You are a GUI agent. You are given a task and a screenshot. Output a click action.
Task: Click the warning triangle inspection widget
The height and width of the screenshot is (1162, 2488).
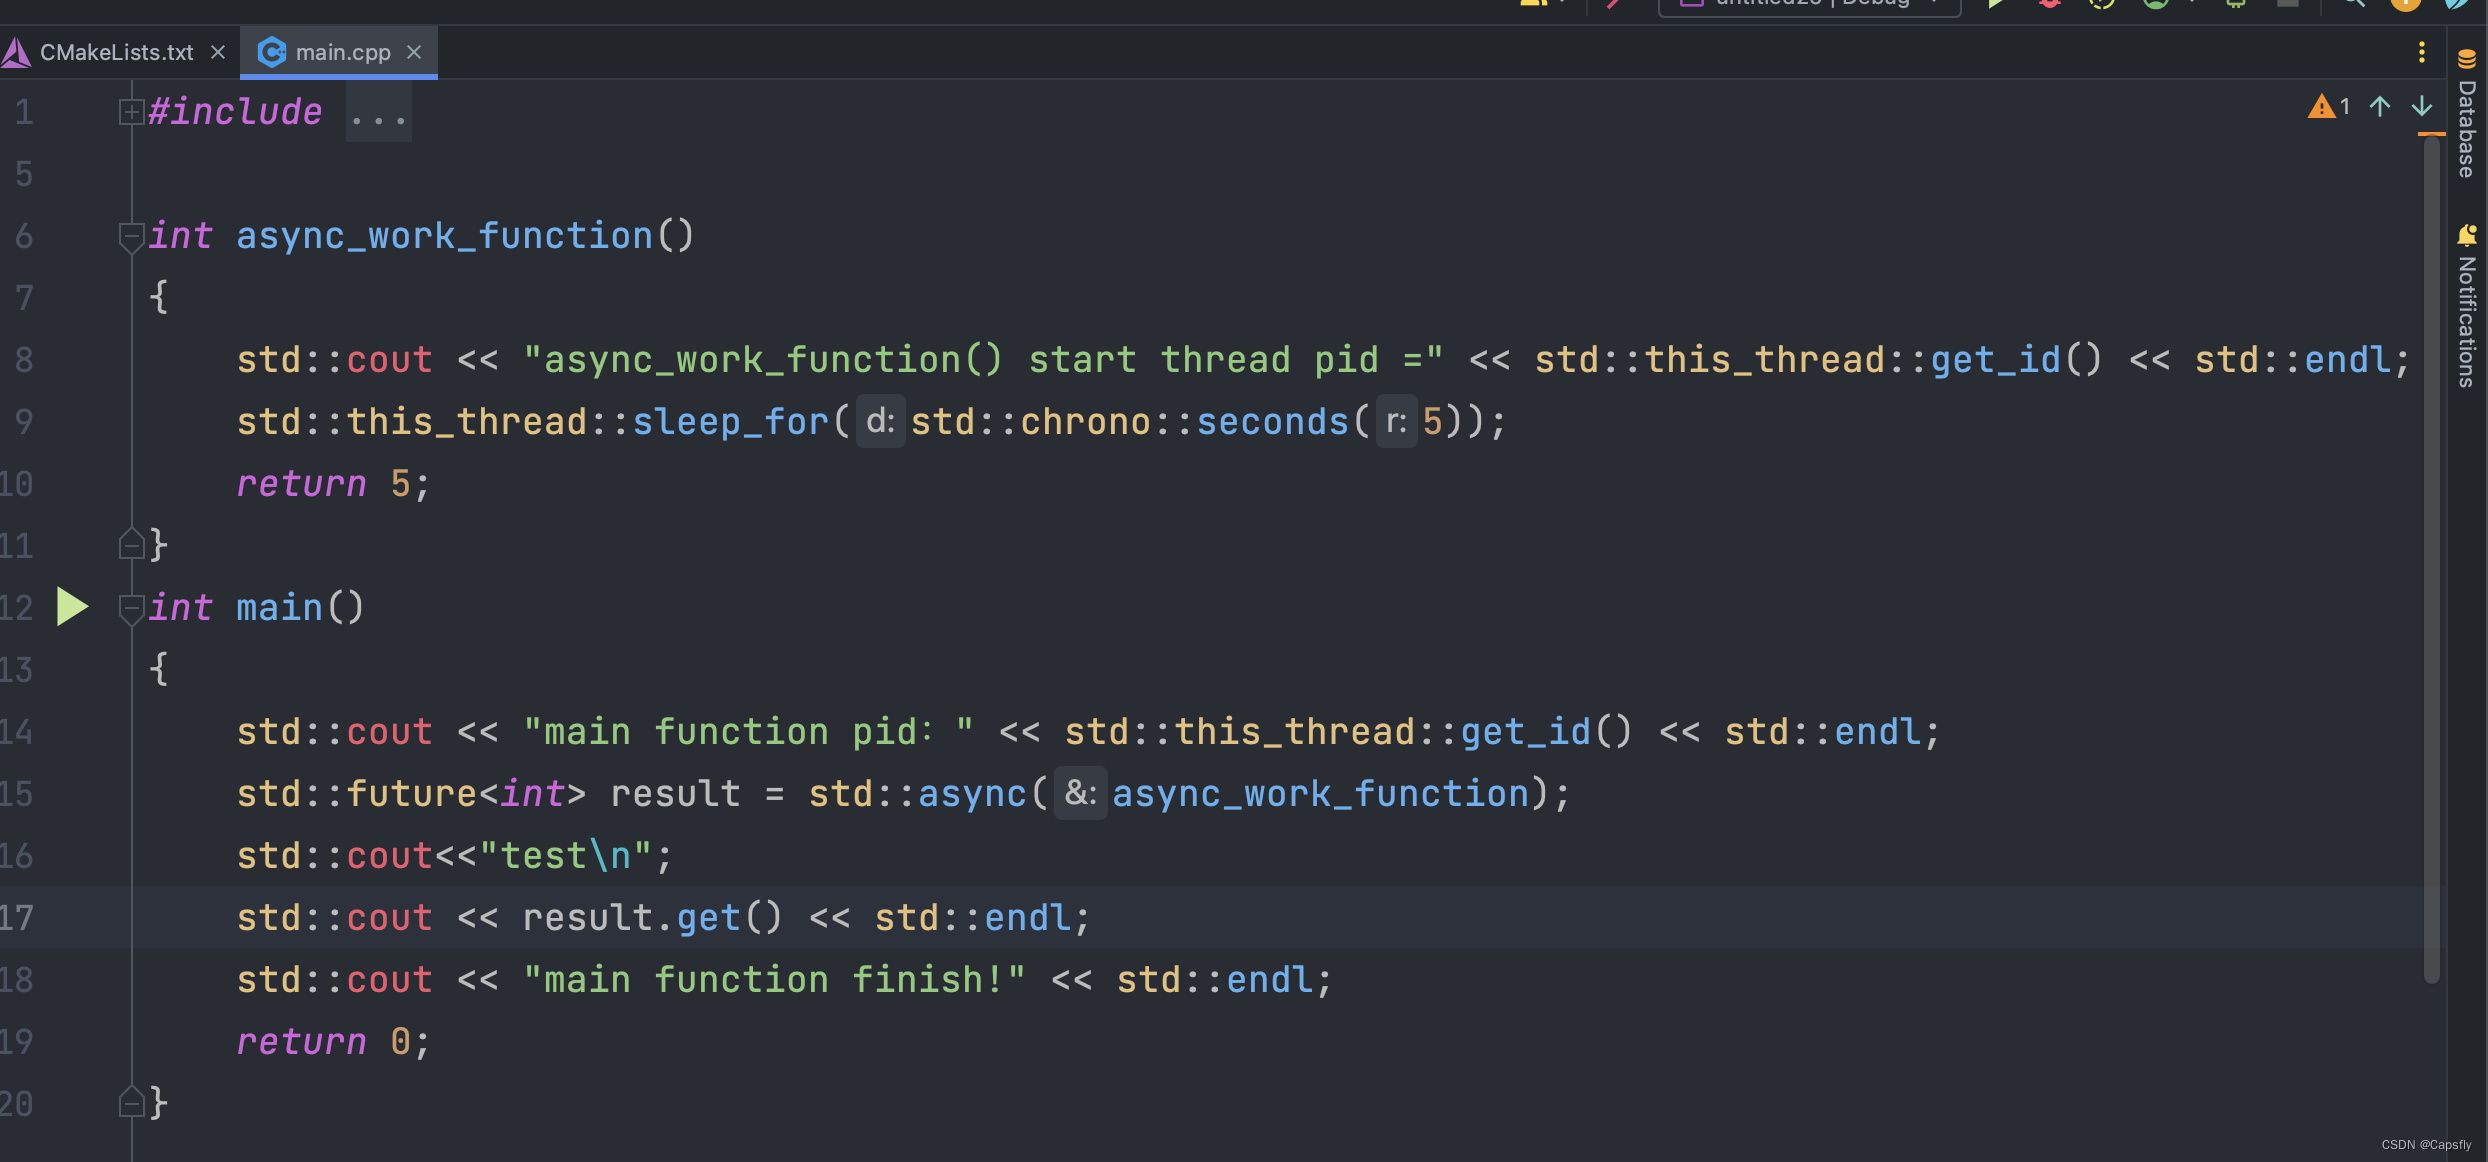coord(2322,107)
